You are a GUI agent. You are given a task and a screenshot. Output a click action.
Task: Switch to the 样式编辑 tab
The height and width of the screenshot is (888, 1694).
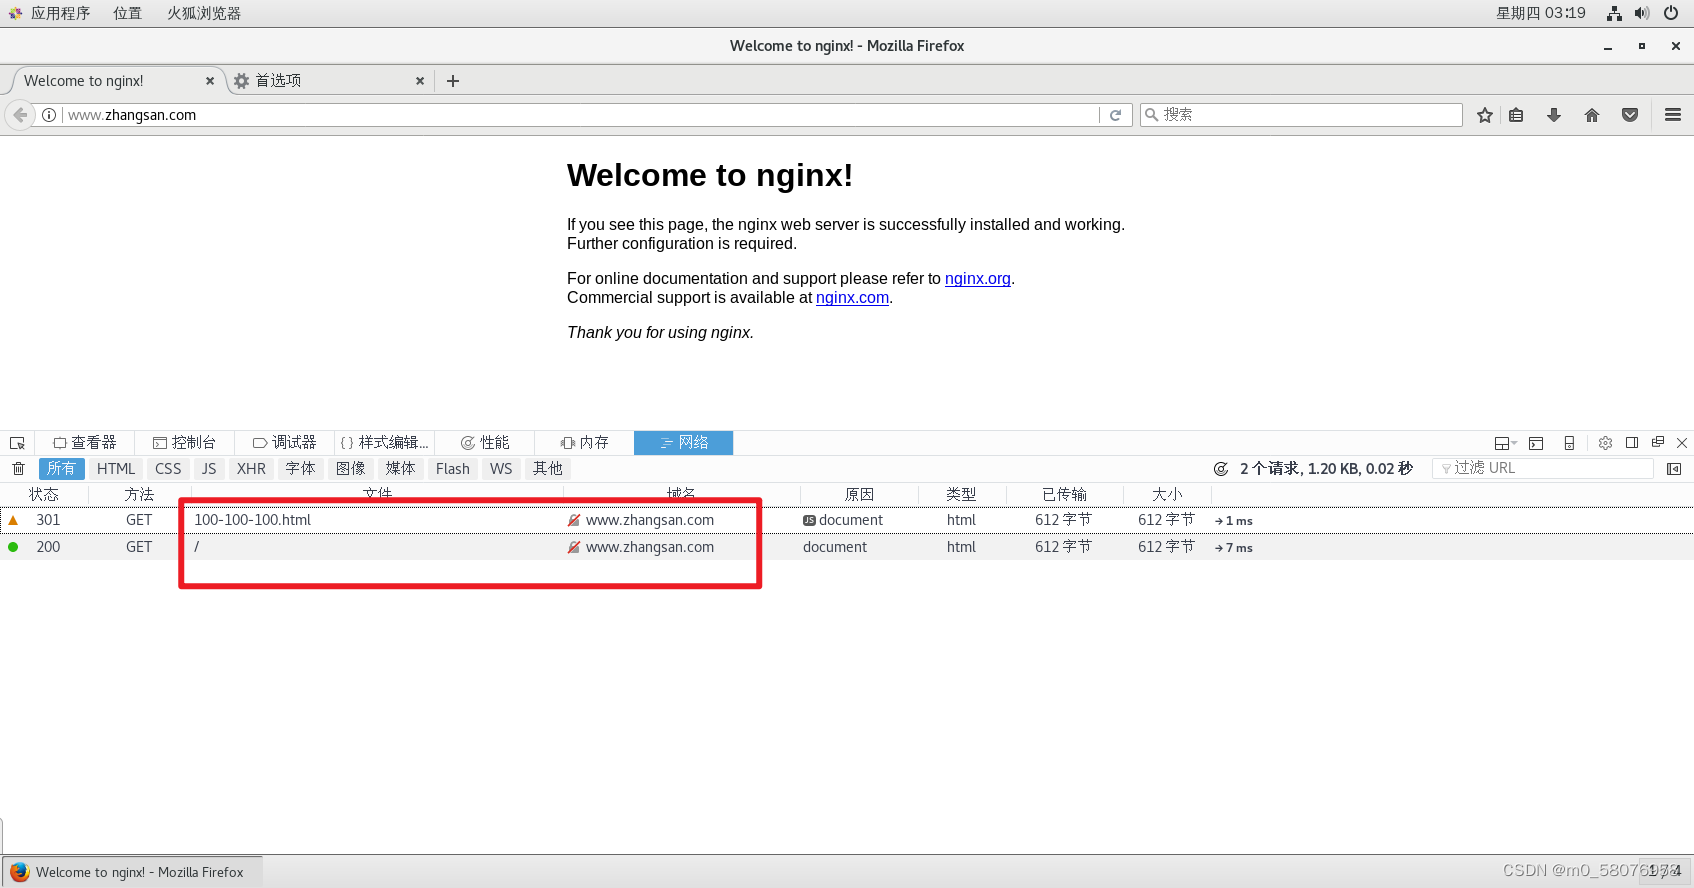[385, 443]
